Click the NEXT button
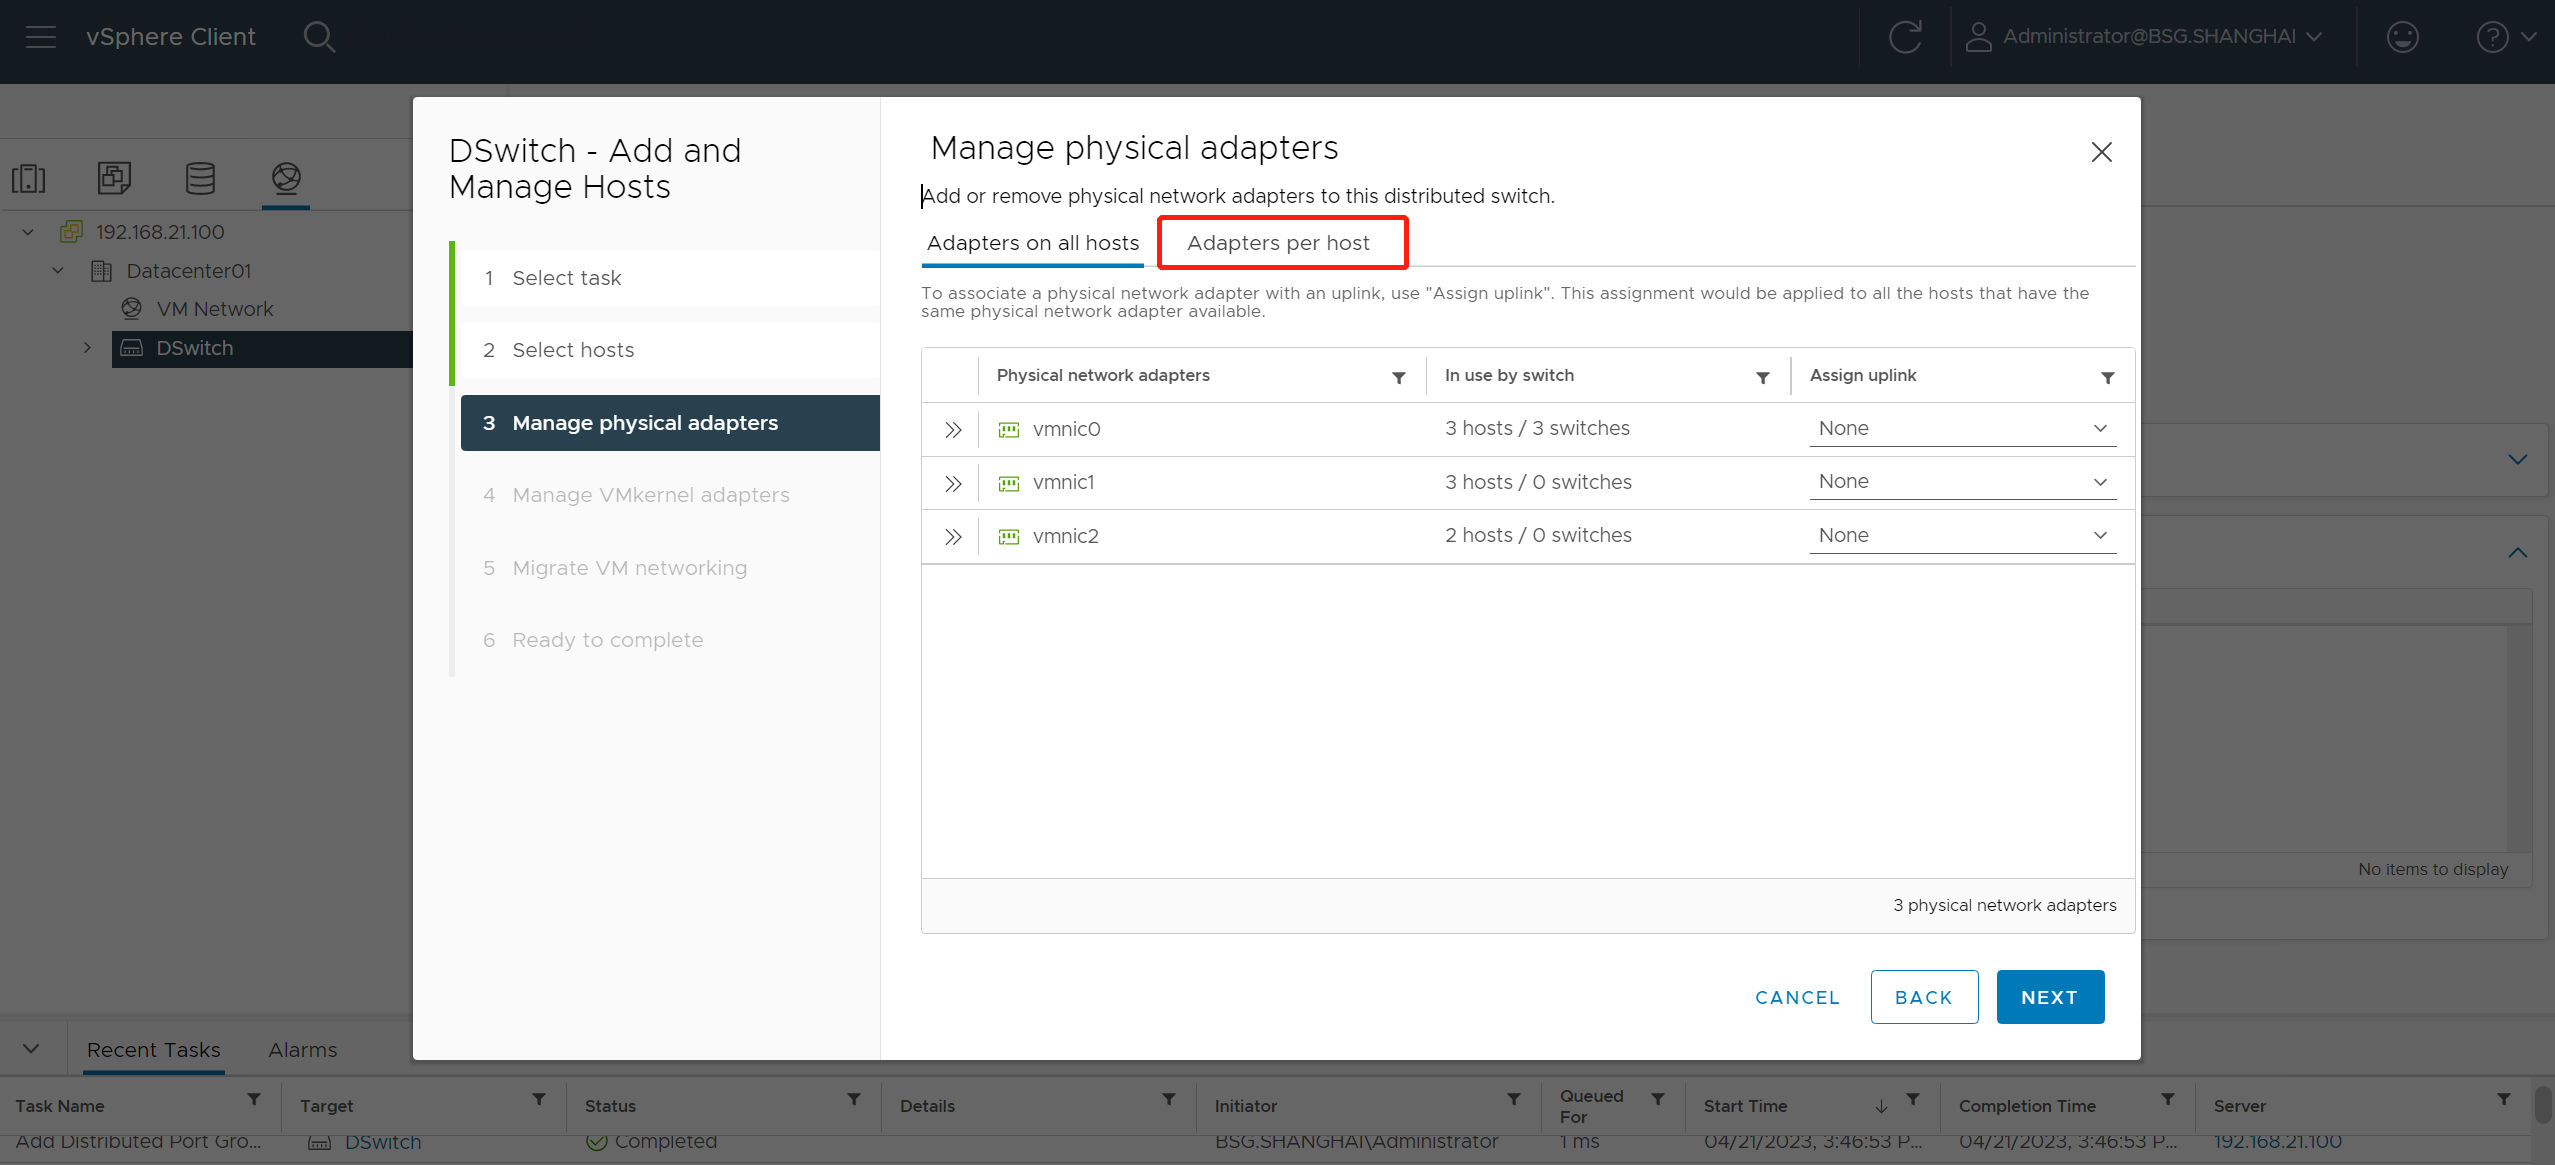This screenshot has height=1165, width=2555. [x=2050, y=997]
